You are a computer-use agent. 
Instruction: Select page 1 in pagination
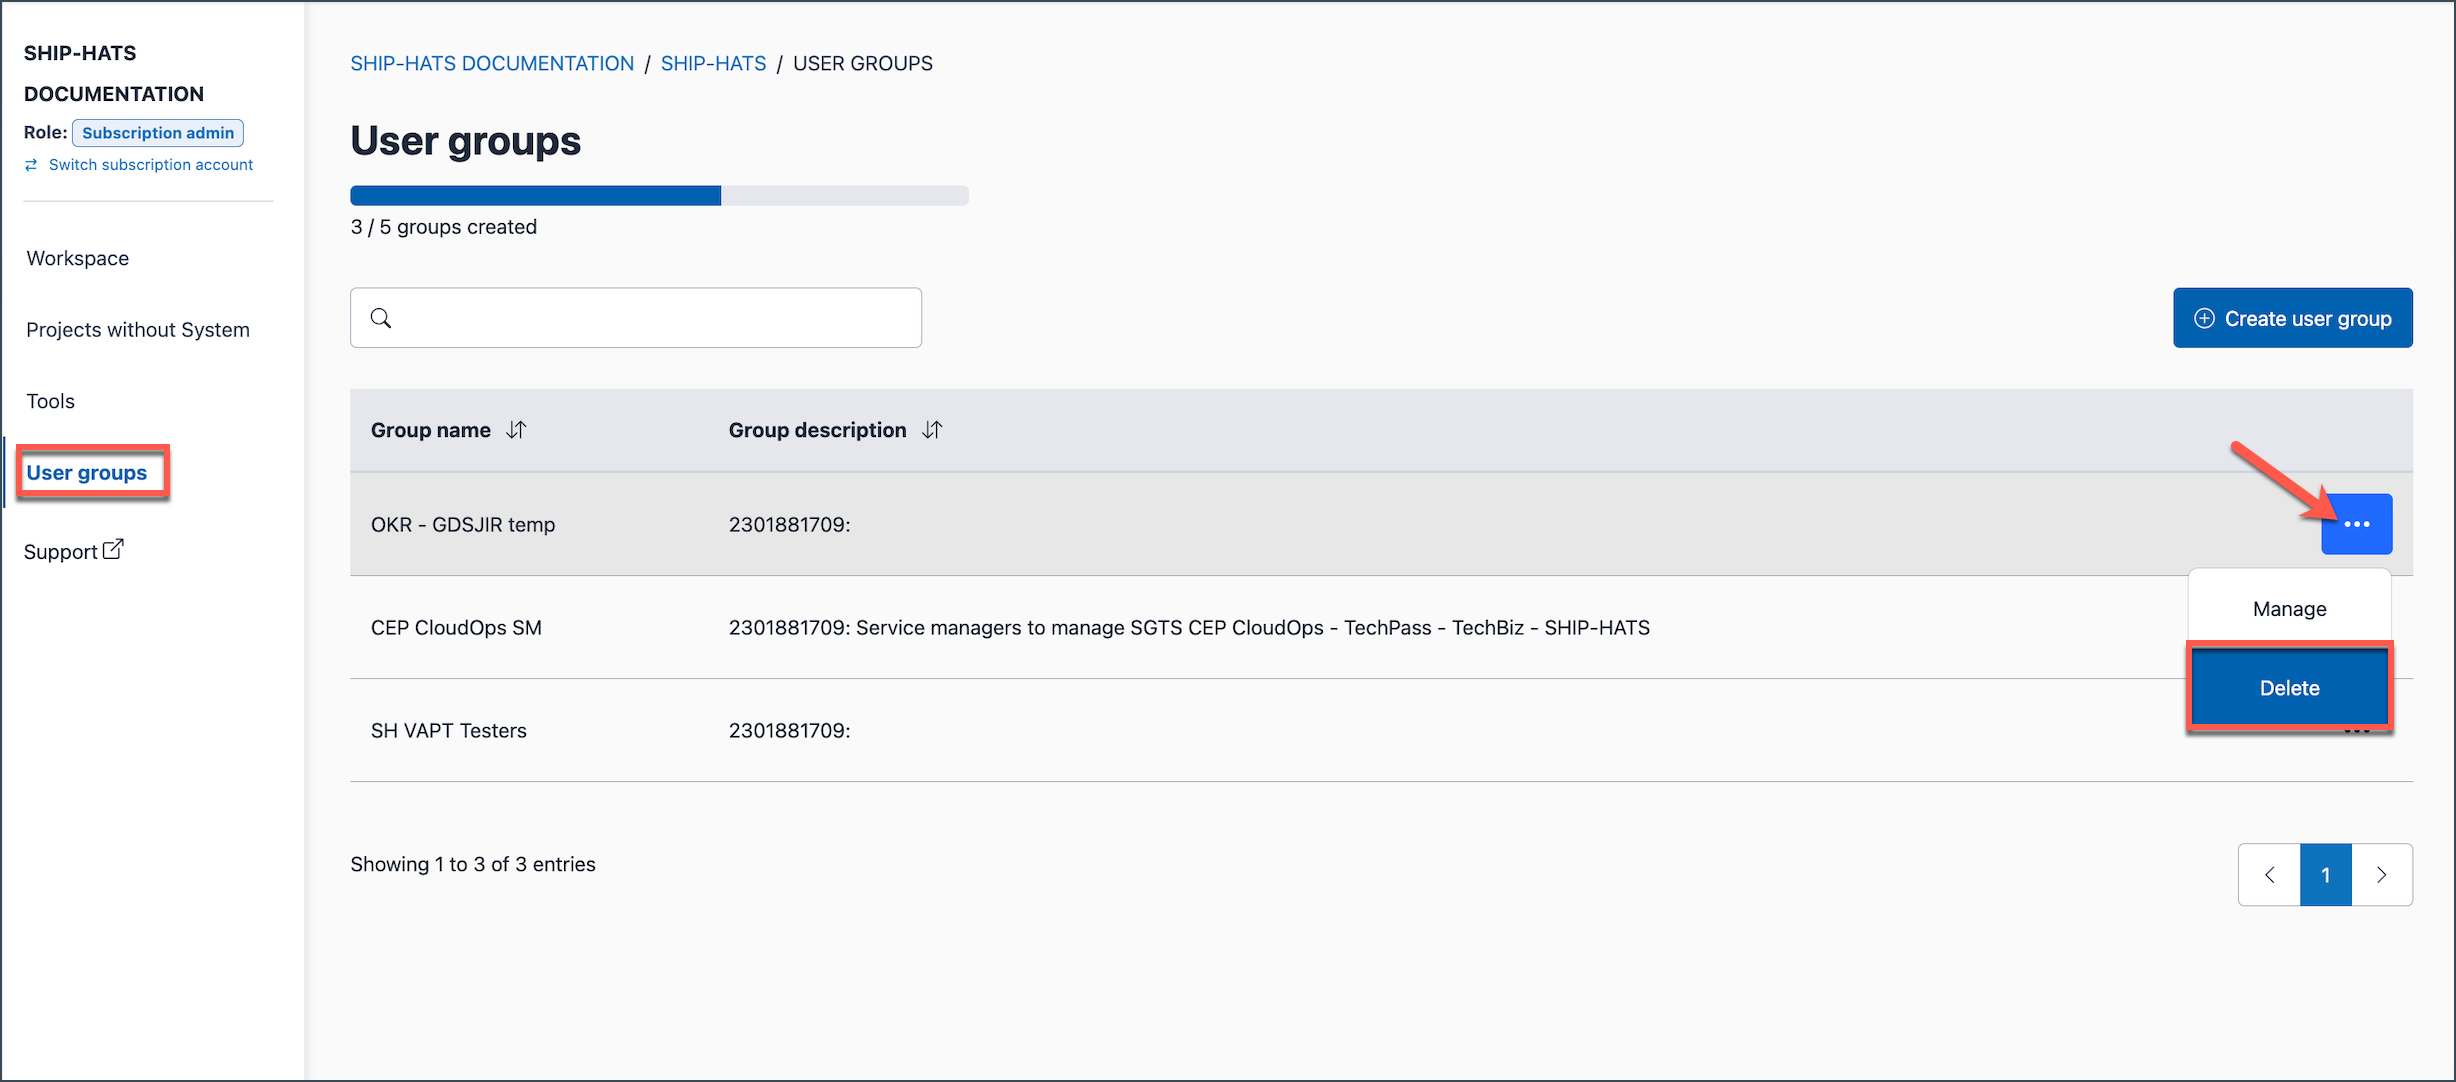coord(2326,875)
